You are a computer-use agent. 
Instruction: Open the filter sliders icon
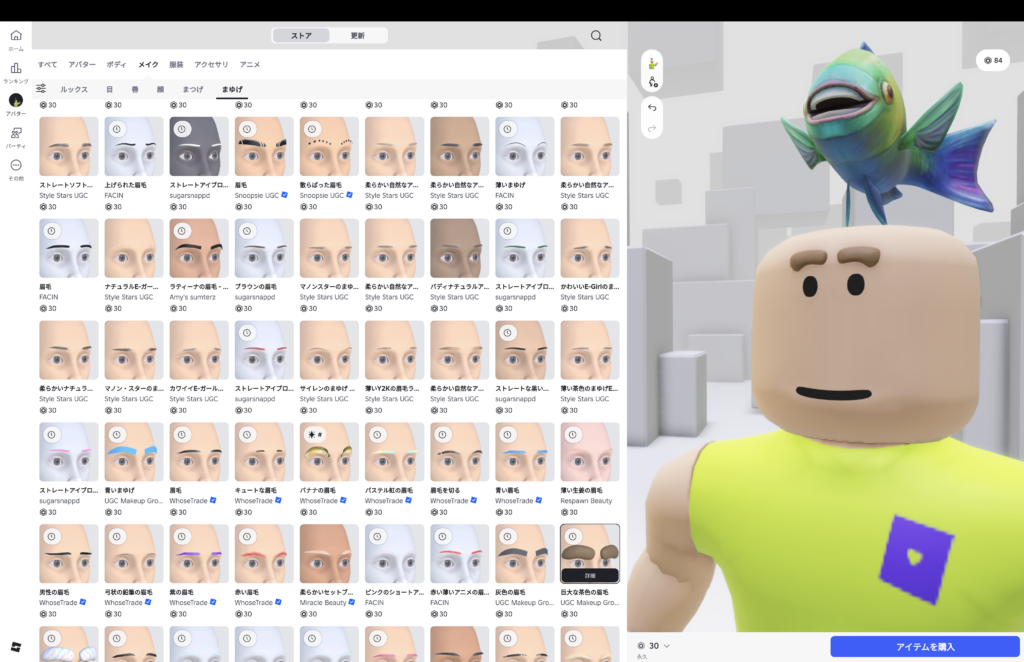tap(41, 89)
